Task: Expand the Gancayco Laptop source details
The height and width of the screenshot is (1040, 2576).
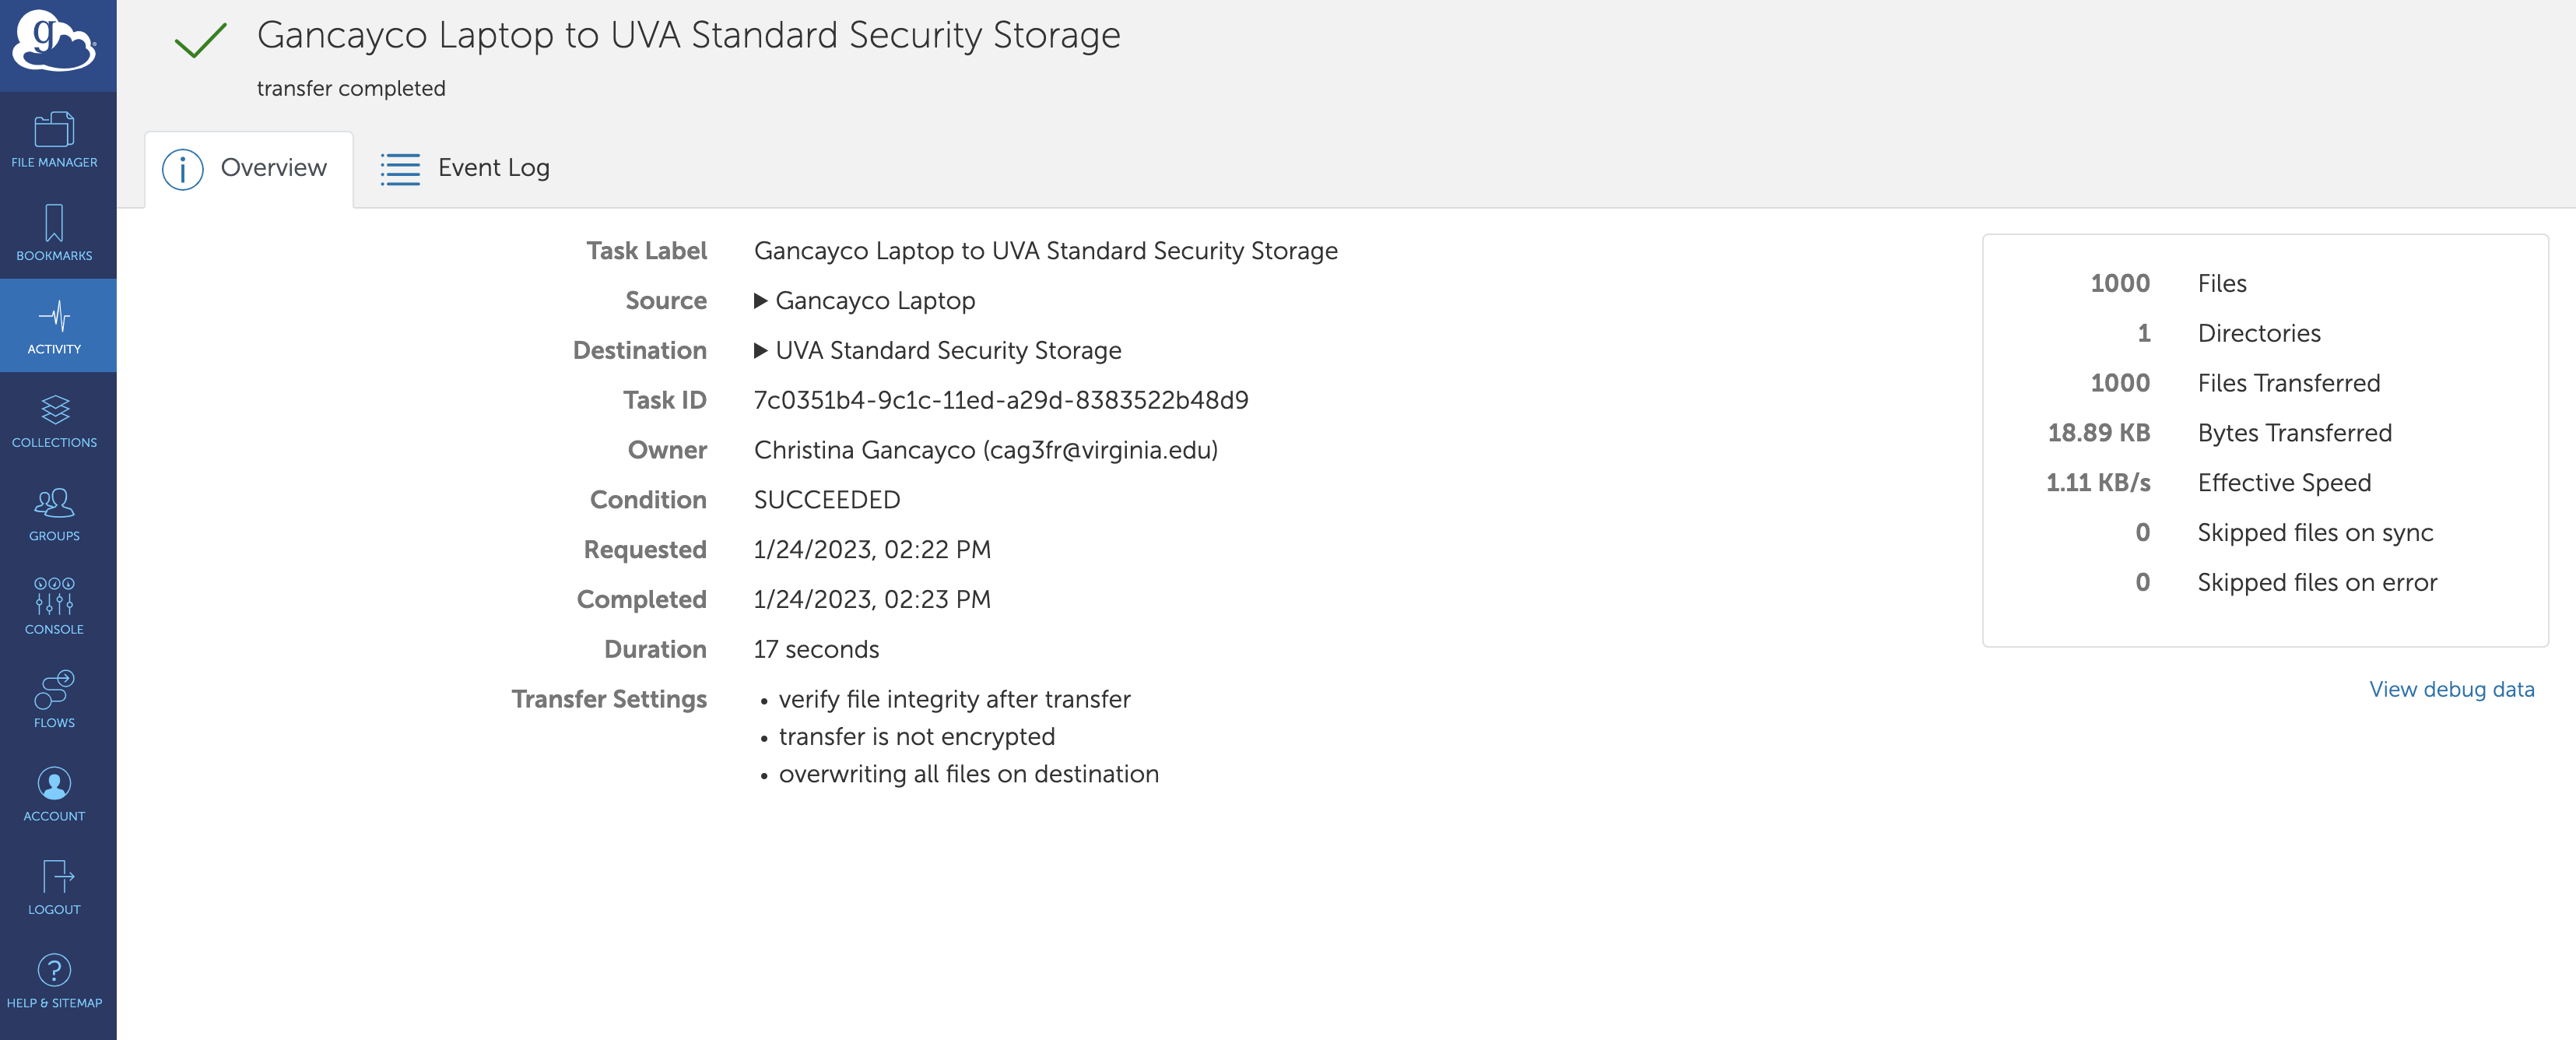Action: click(x=761, y=301)
